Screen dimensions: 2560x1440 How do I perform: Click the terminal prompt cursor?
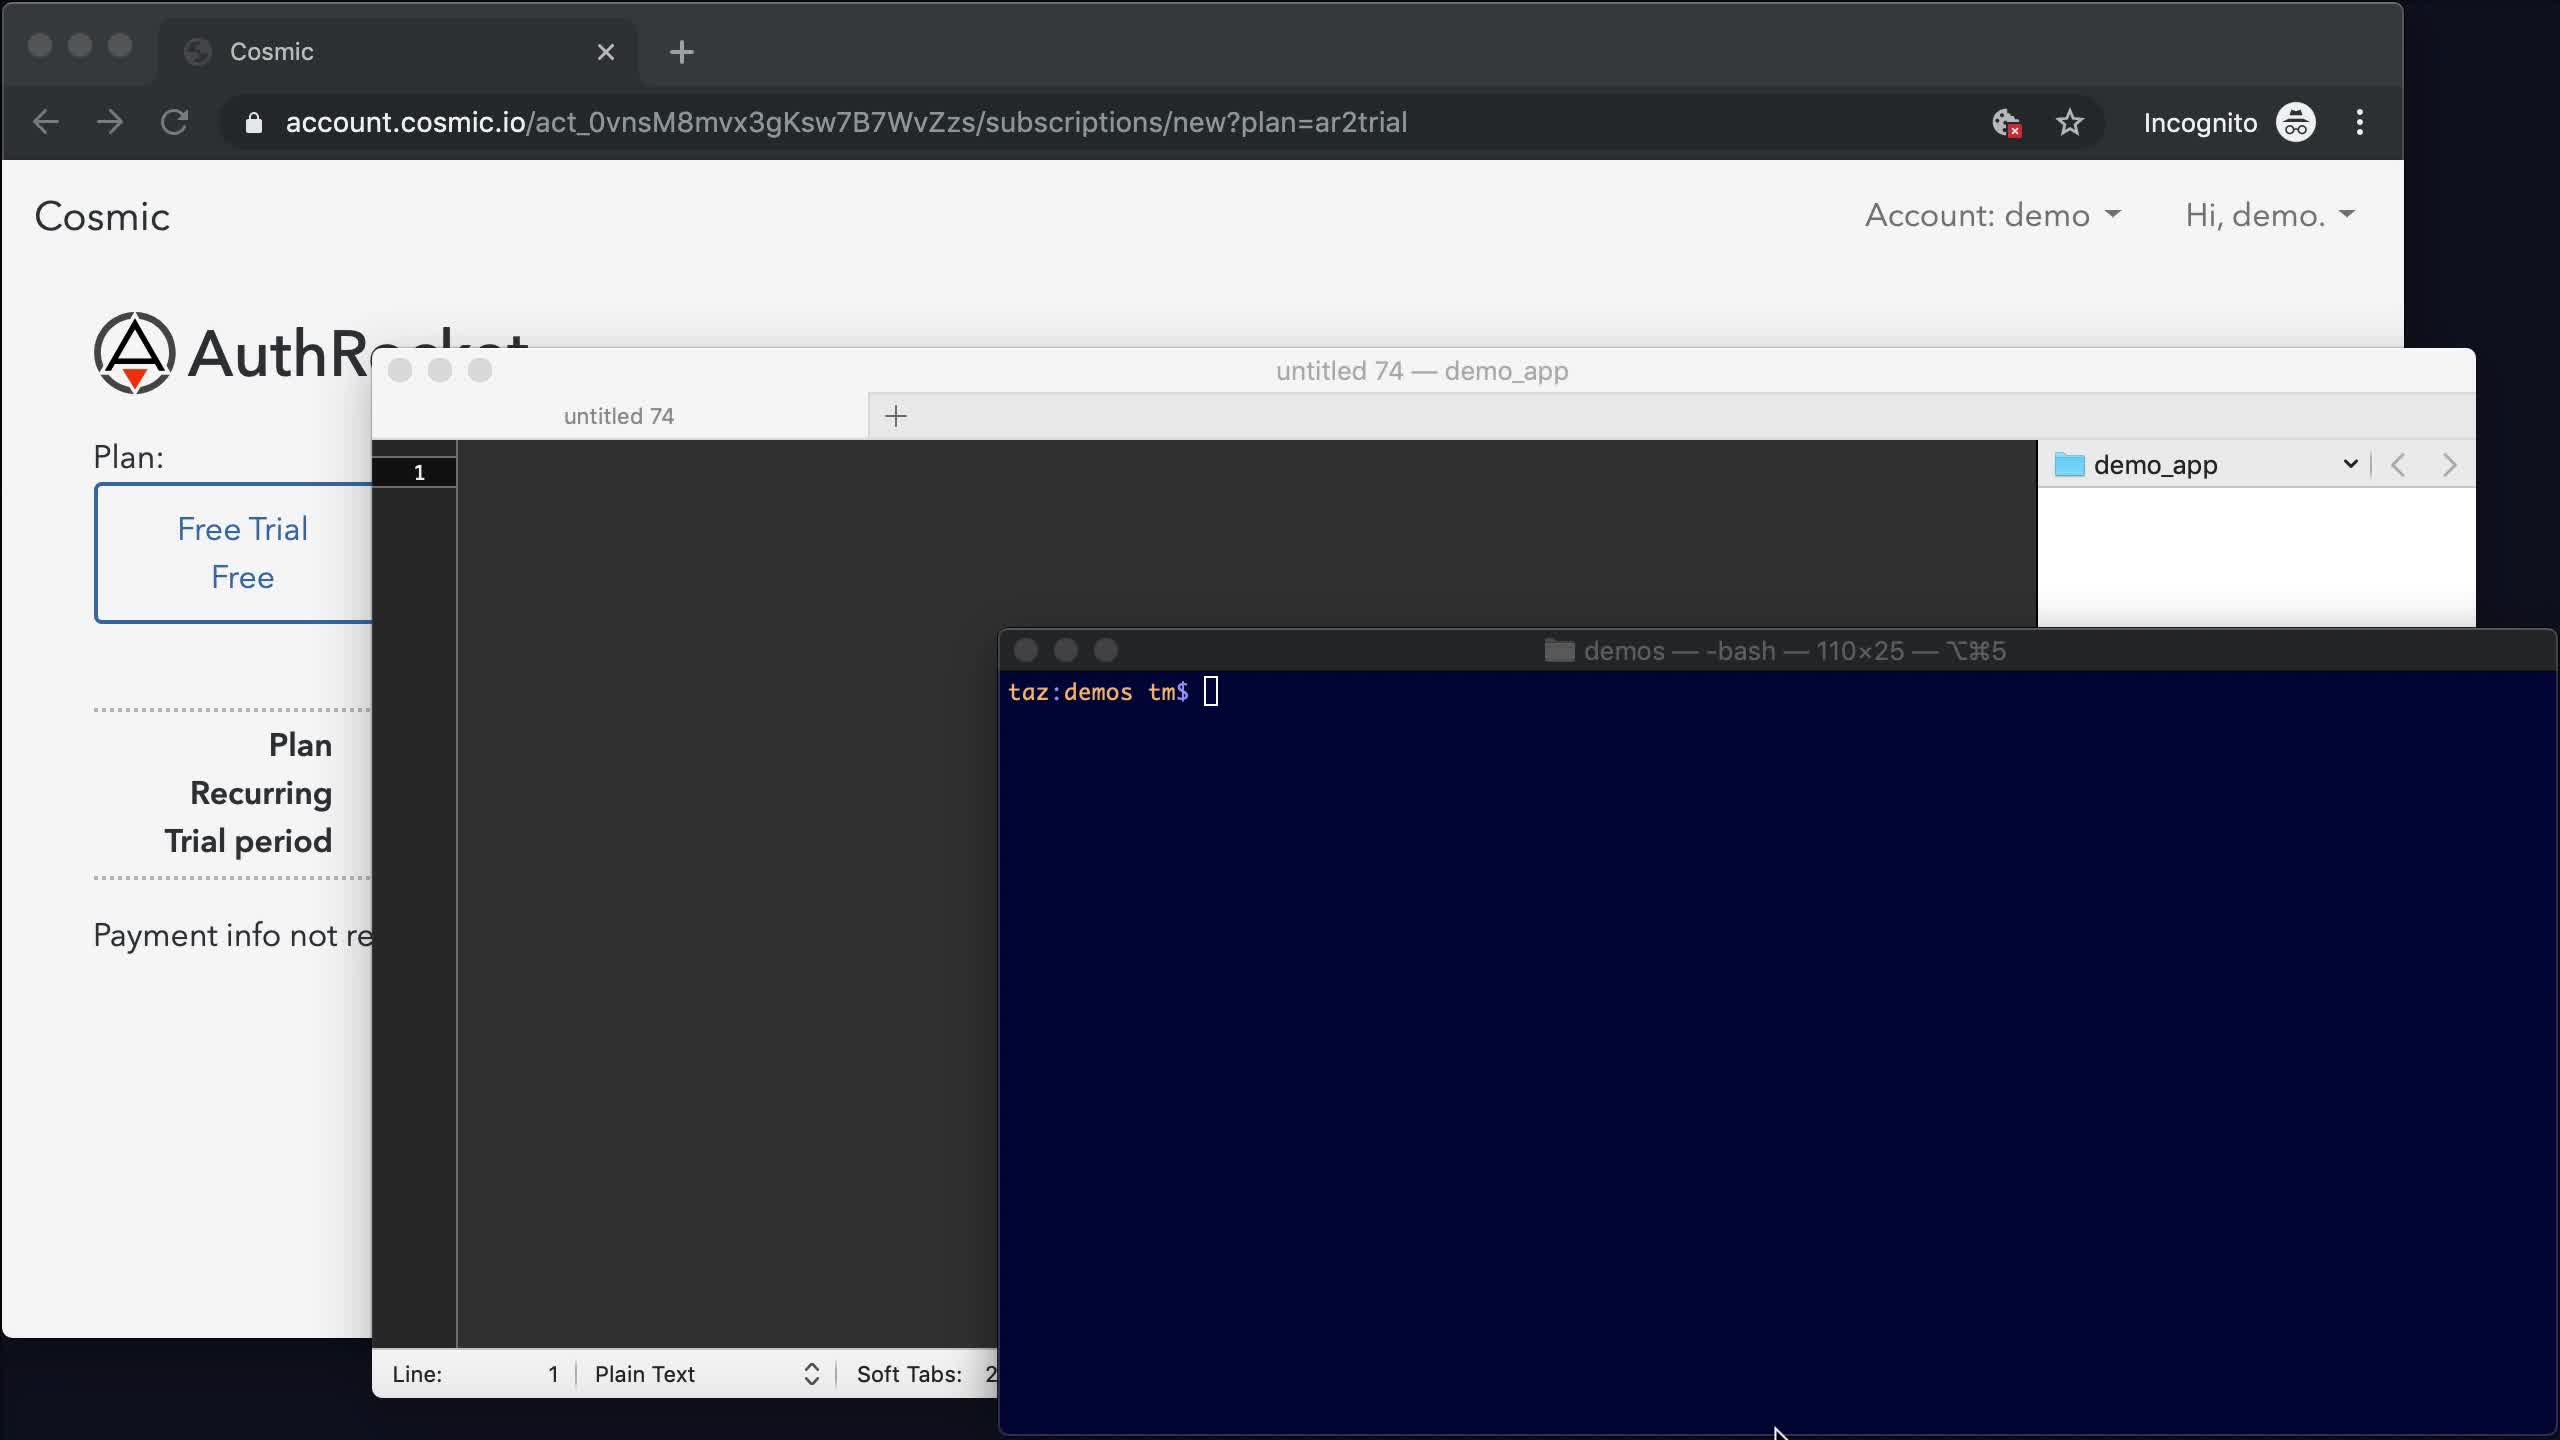(1211, 691)
